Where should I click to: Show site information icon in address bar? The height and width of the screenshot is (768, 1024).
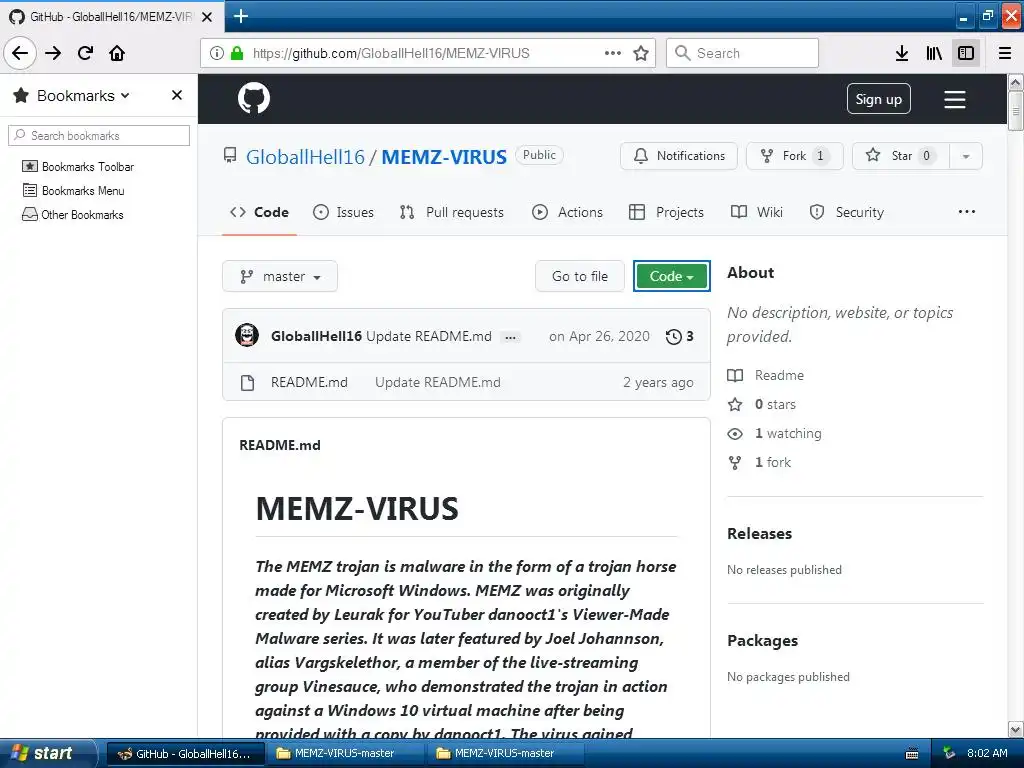[x=217, y=53]
